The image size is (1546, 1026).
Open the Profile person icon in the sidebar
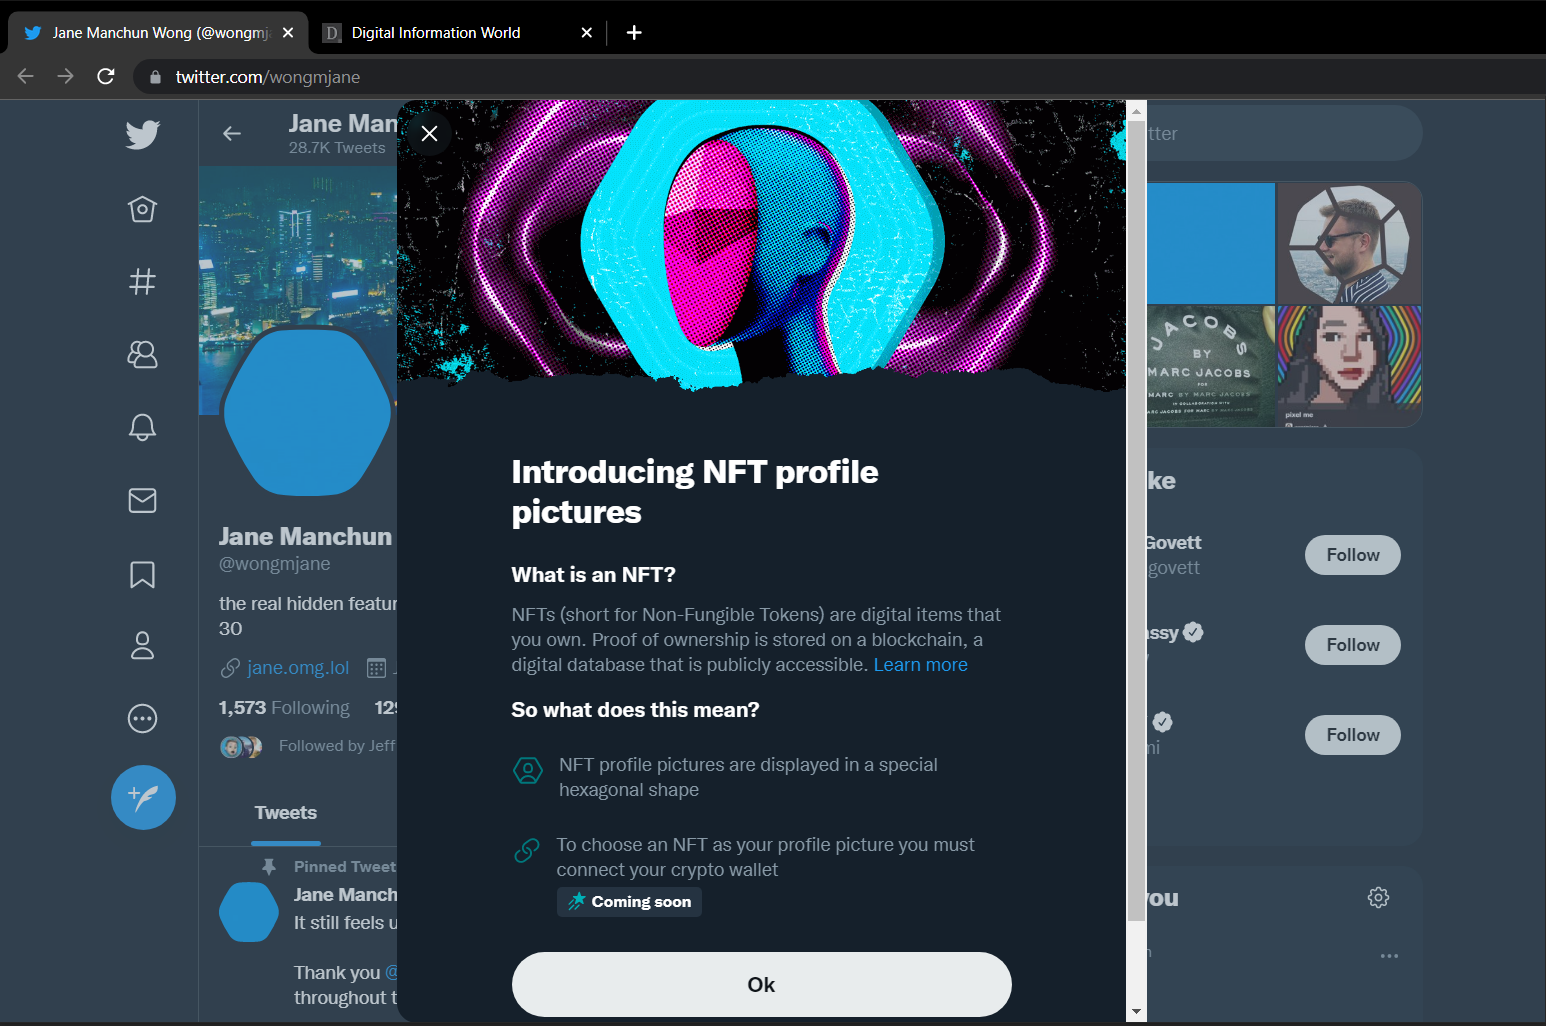142,645
